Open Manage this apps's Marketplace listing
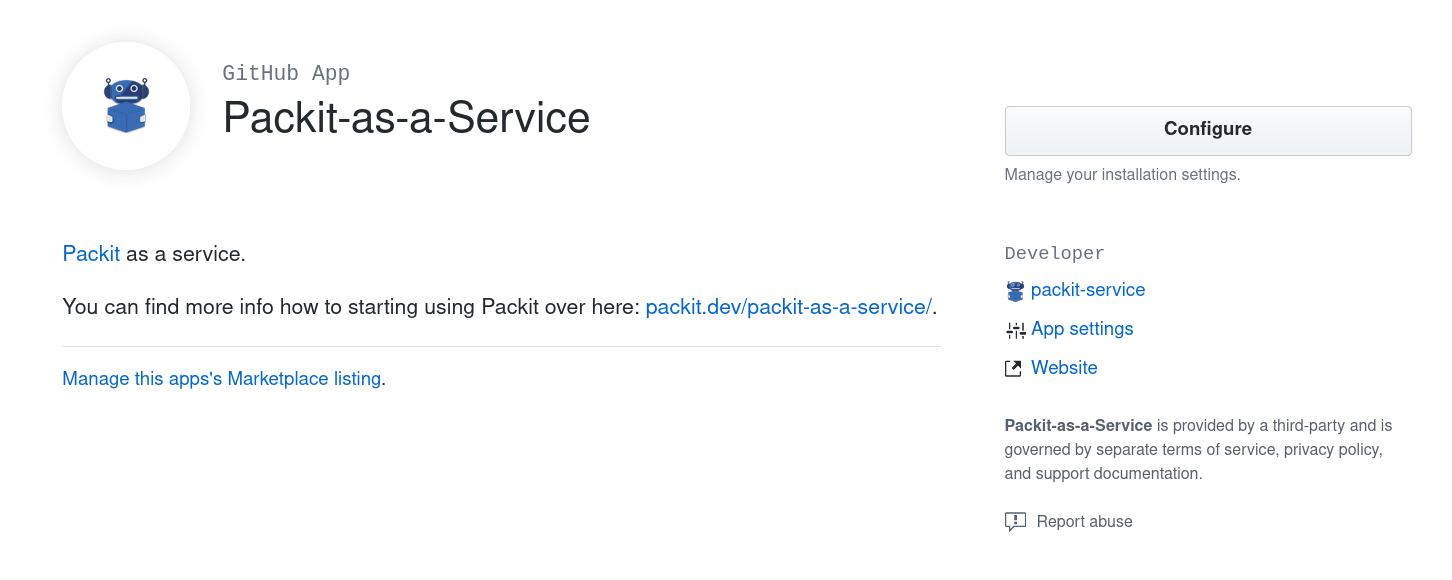 coord(221,379)
